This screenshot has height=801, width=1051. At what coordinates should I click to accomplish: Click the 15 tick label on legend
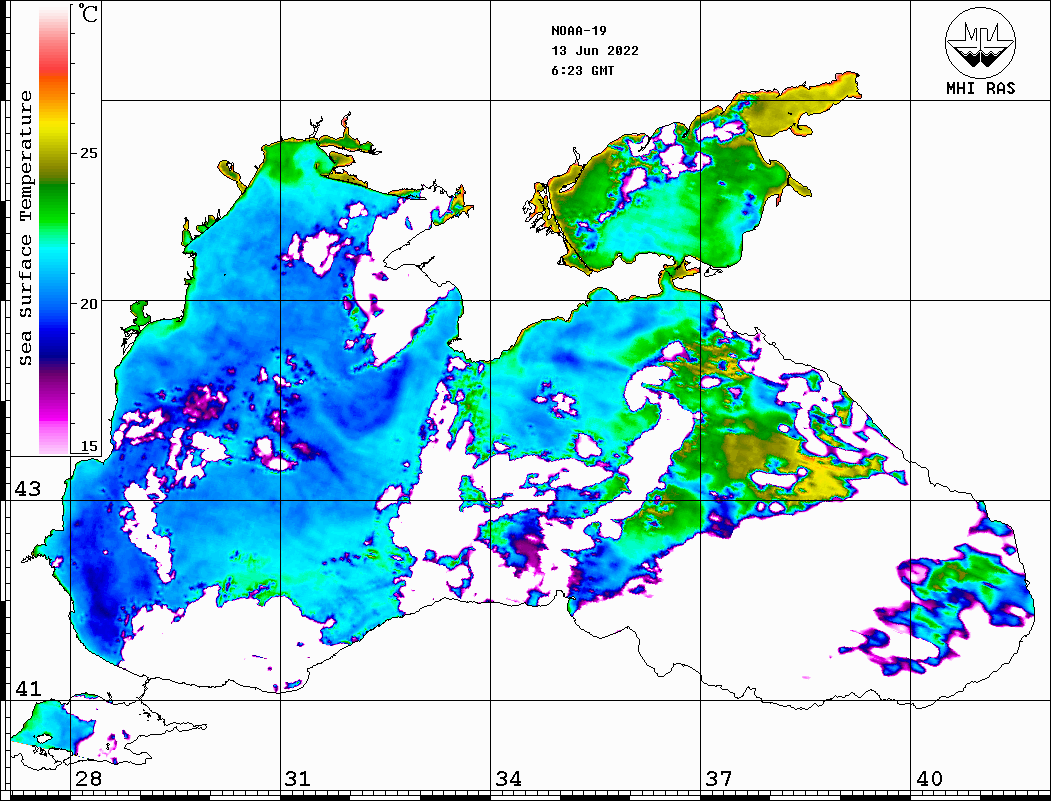point(88,446)
